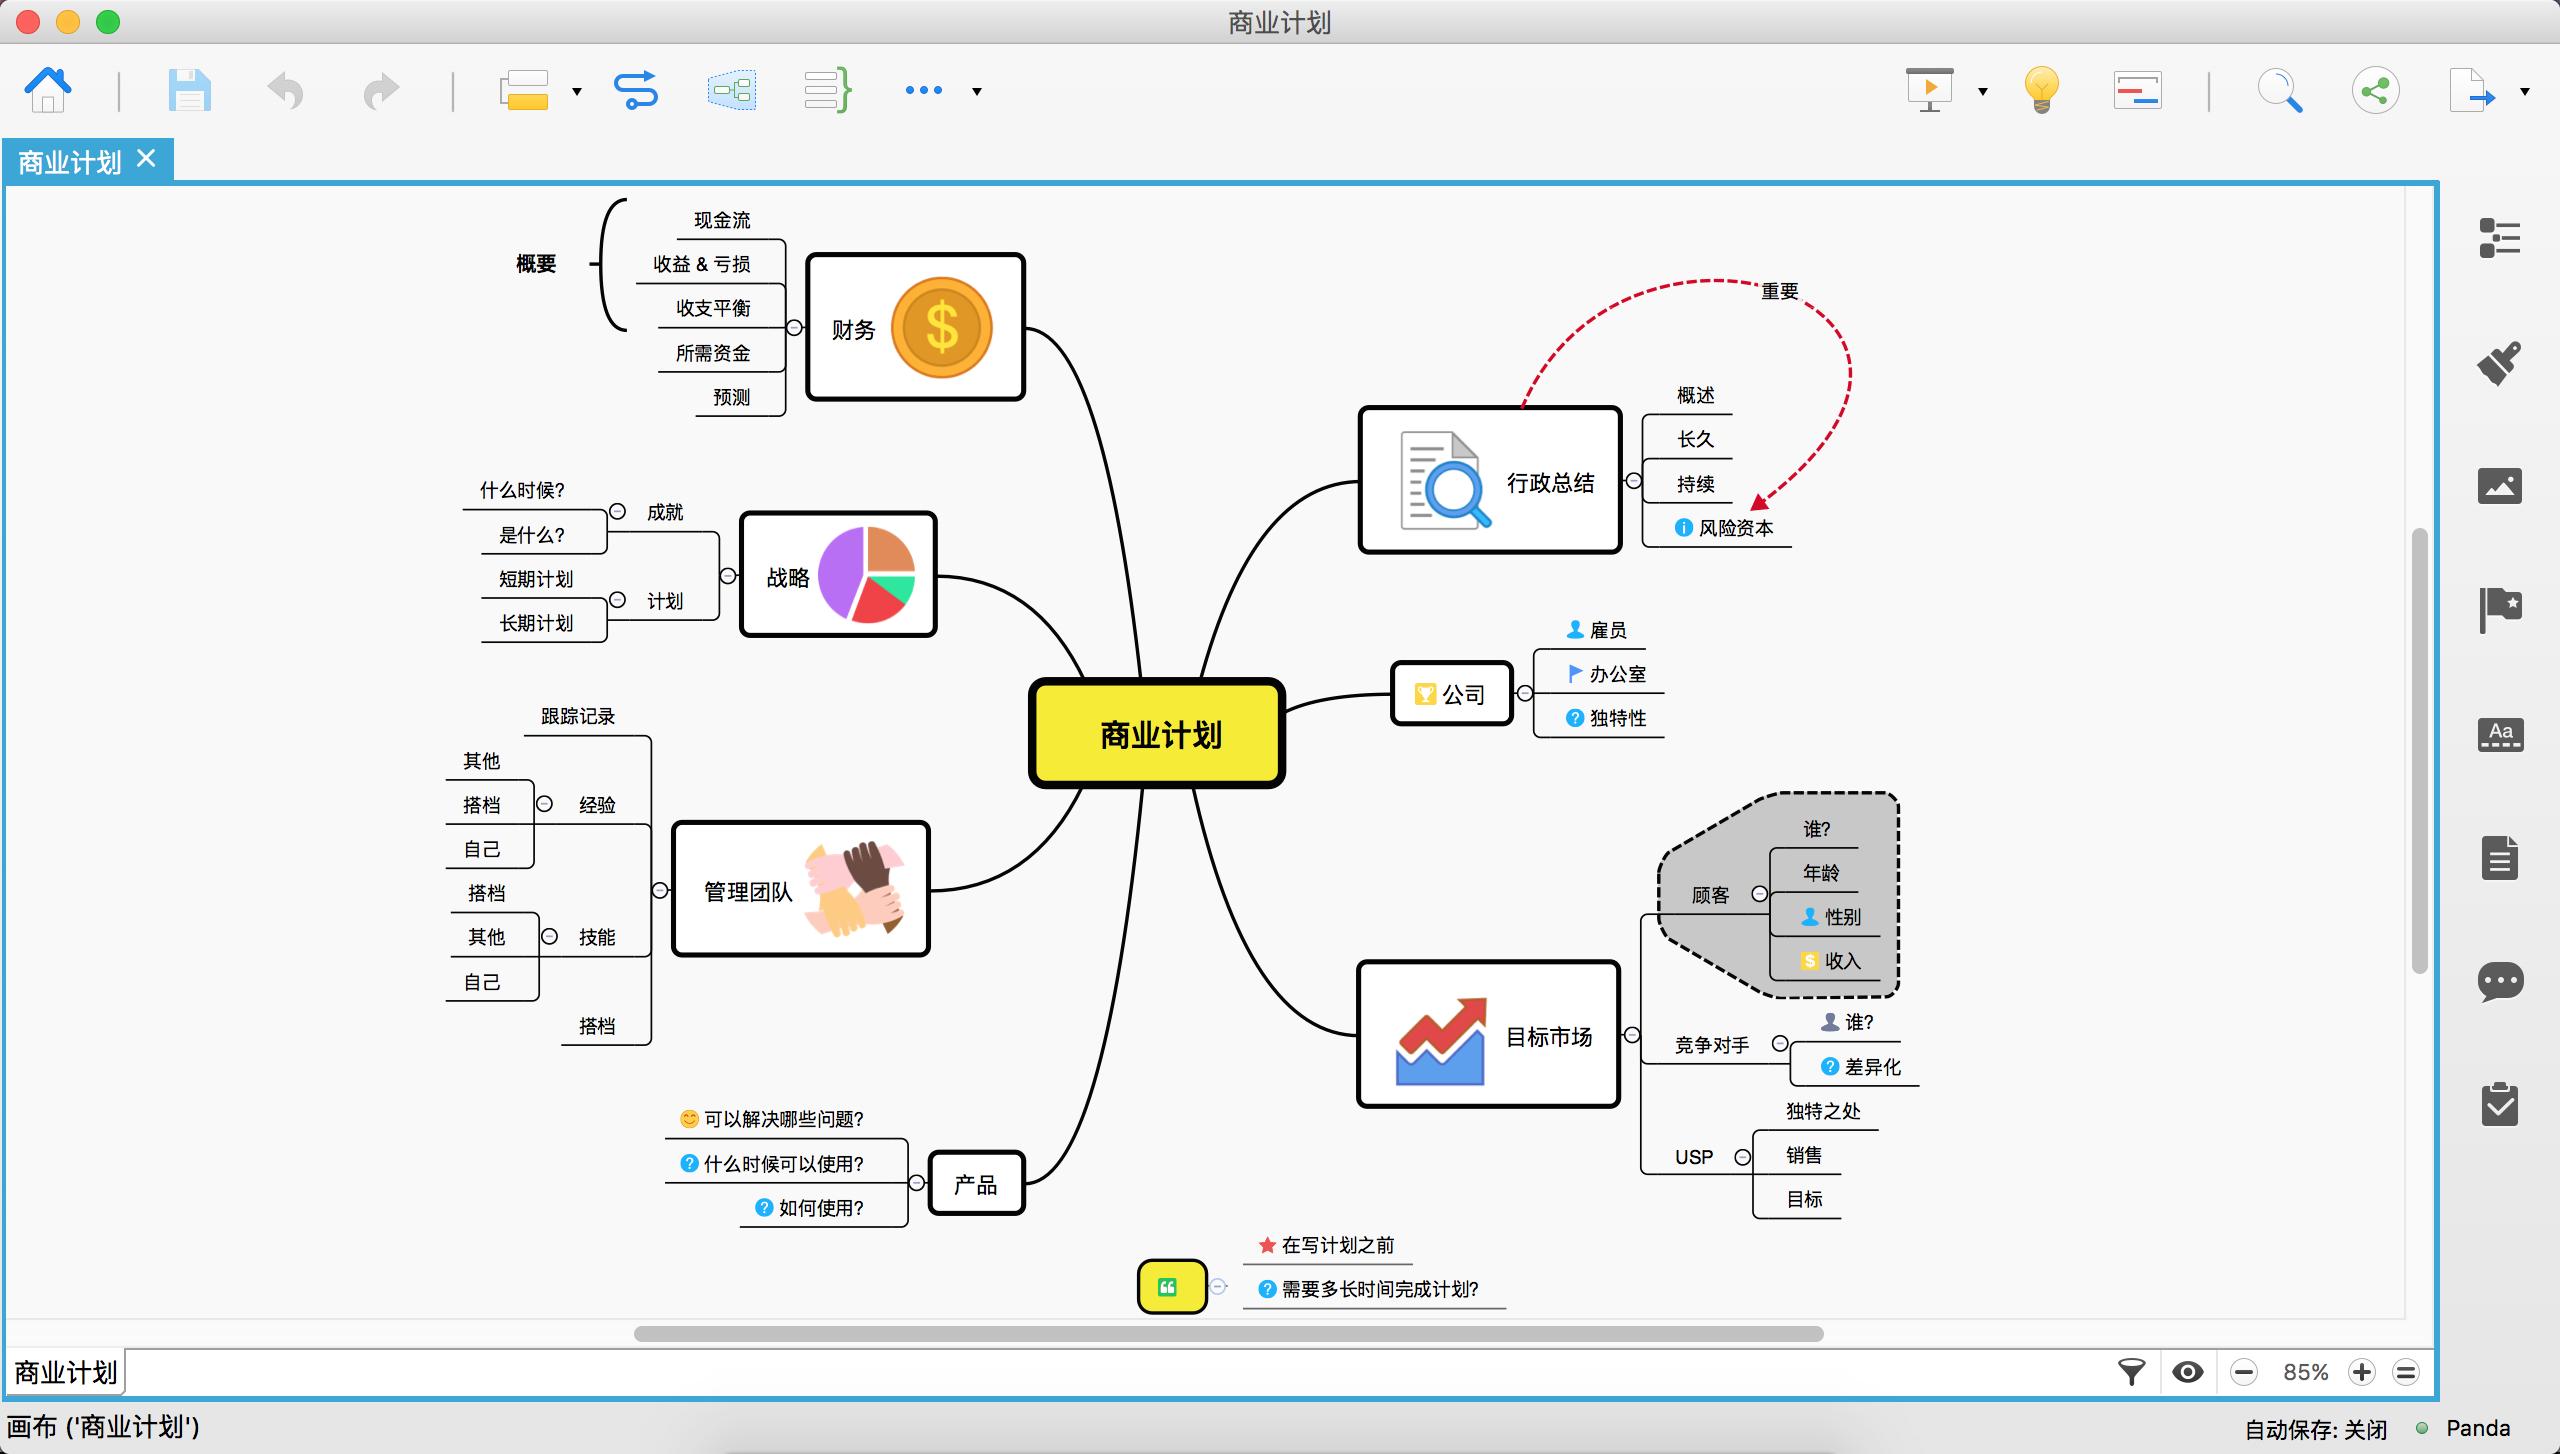
Task: Click the Share icon
Action: [x=2376, y=91]
